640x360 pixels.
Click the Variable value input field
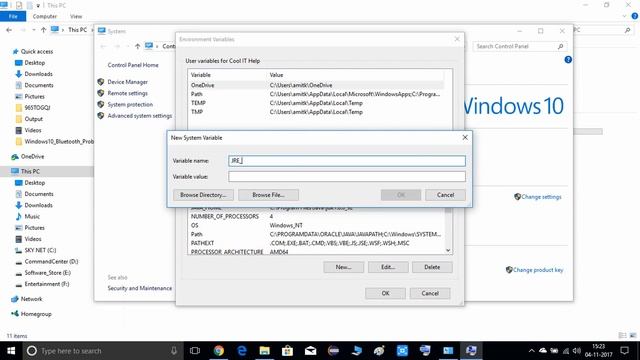point(347,176)
